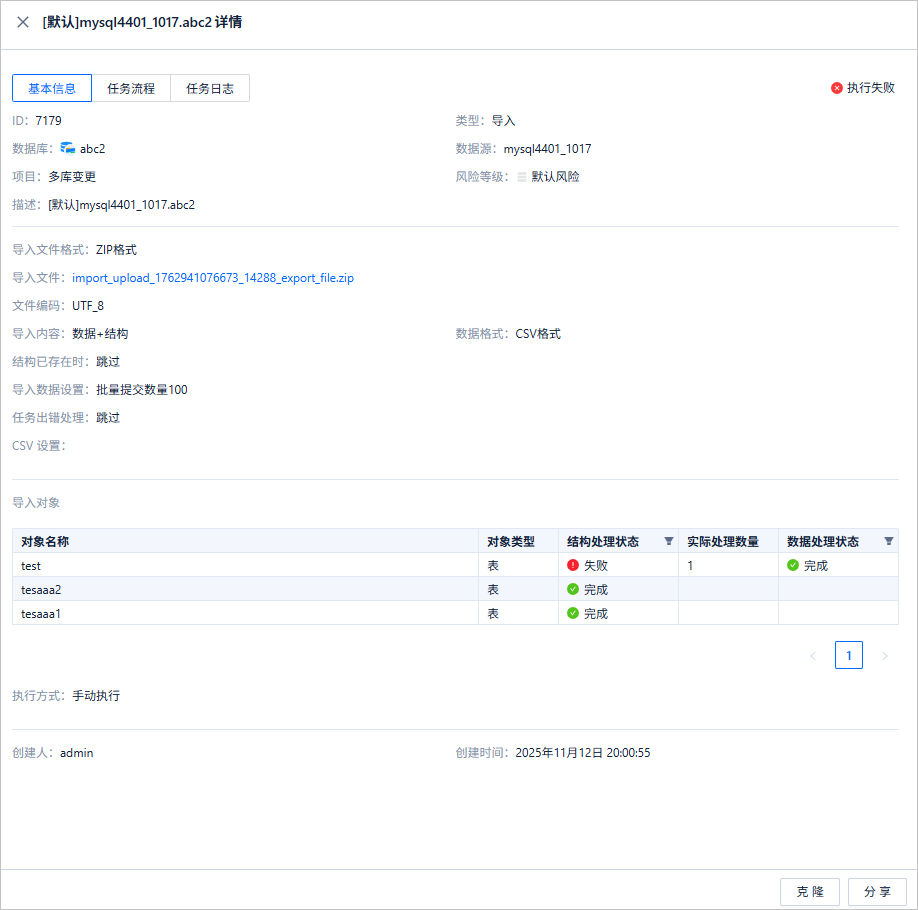Viewport: 918px width, 910px height.
Task: Click the default risk level icon
Action: pyautogui.click(x=522, y=177)
